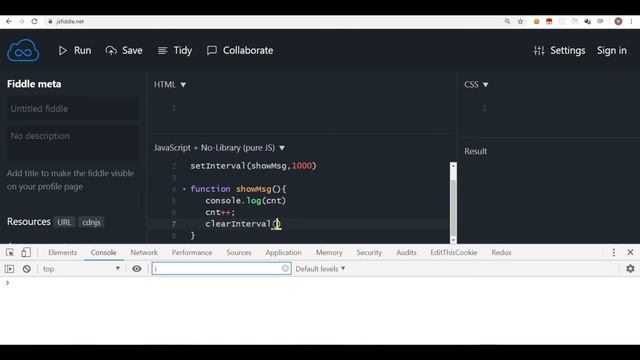
Task: Go forward in the browser
Action: [x=22, y=21]
